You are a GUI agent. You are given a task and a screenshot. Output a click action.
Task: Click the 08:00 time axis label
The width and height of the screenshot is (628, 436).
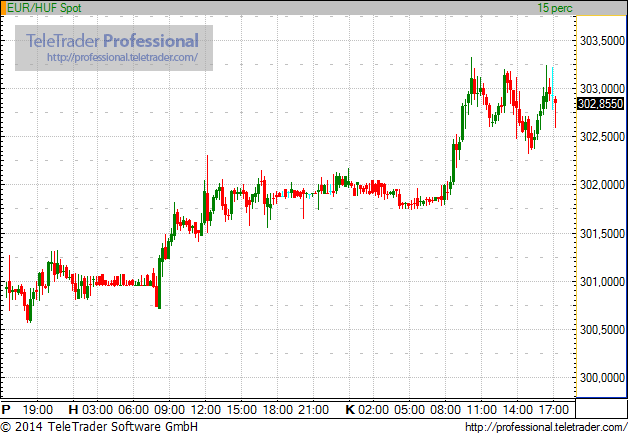pos(445,410)
